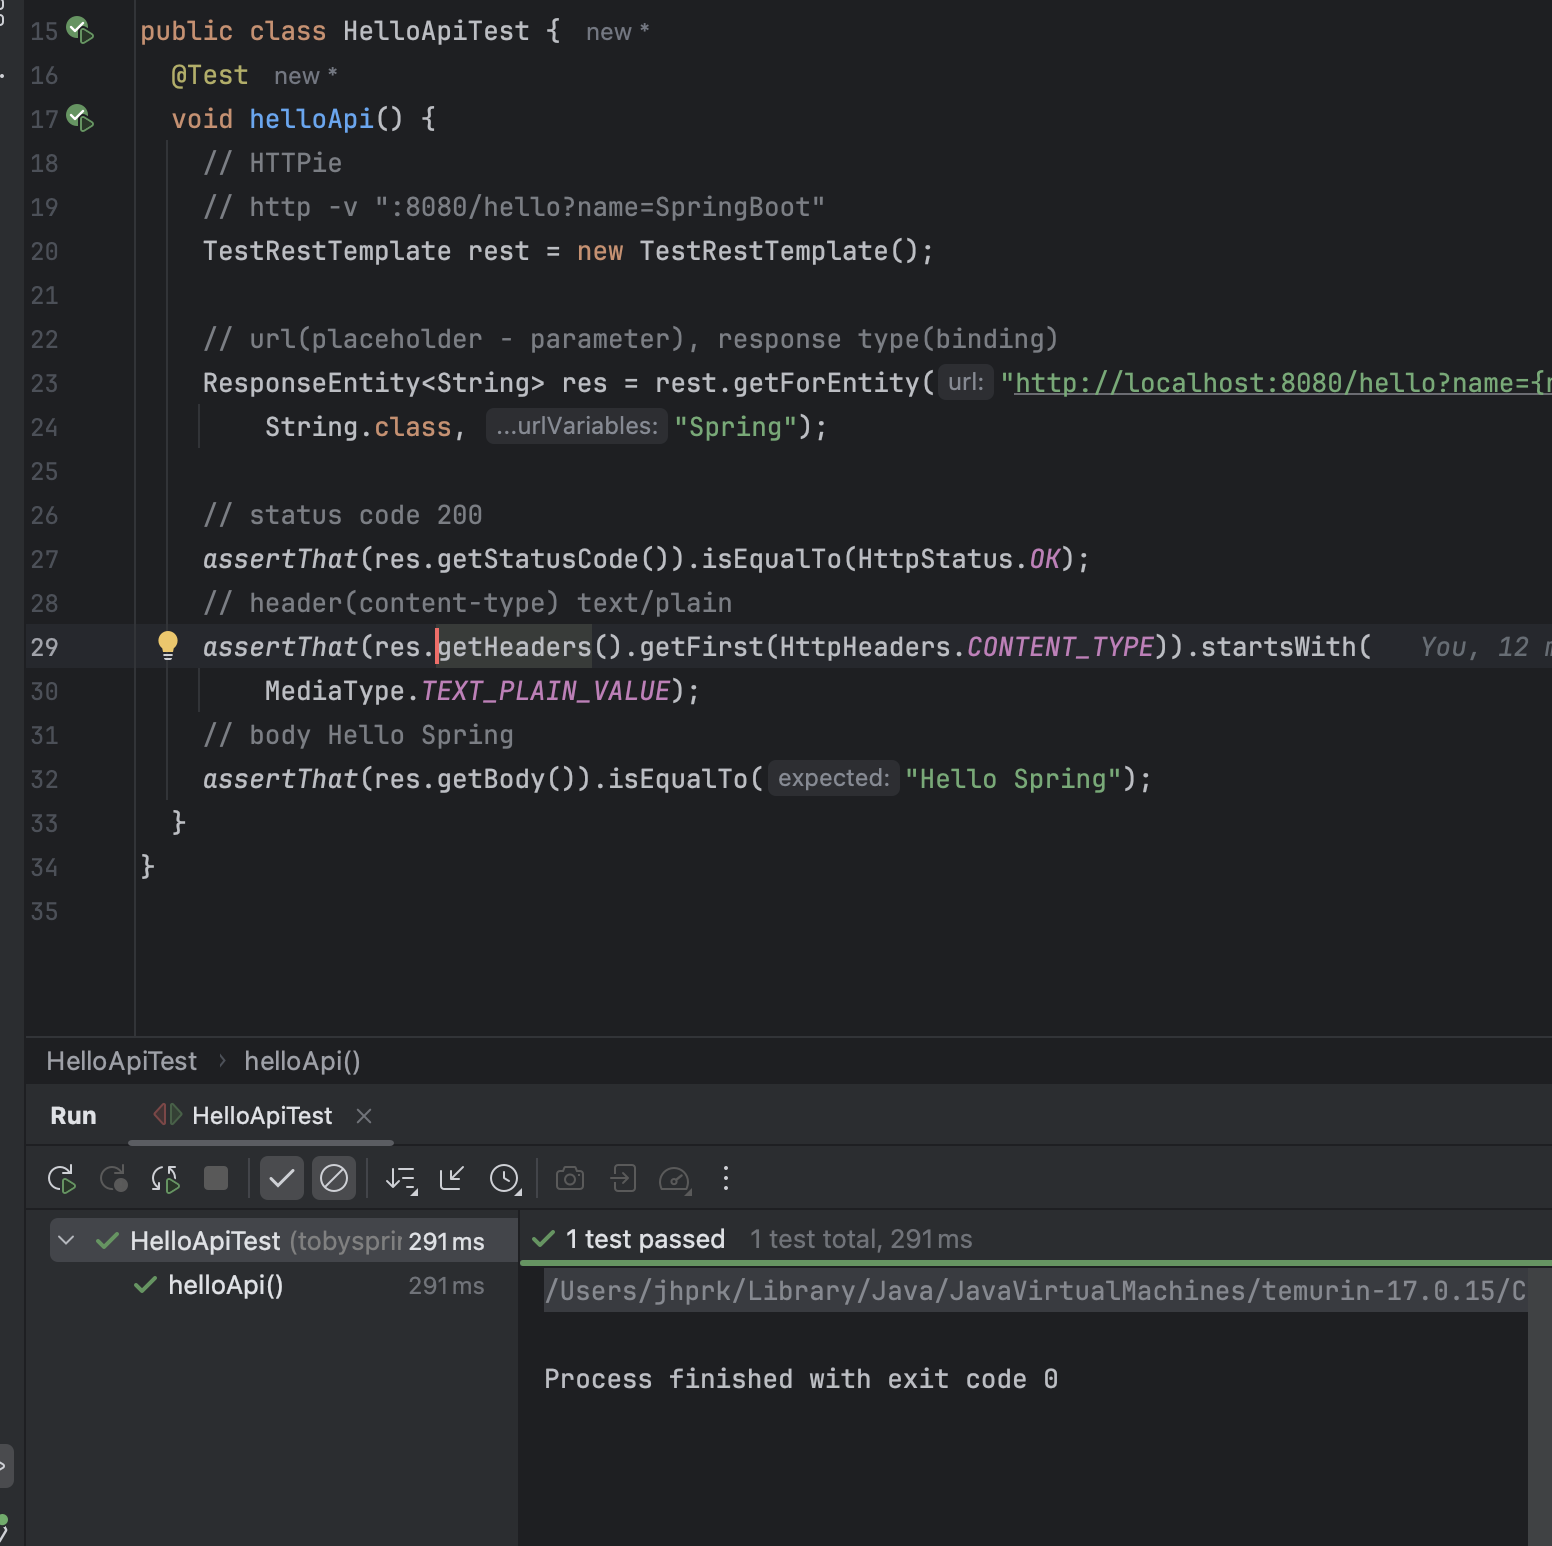Viewport: 1552px width, 1546px height.
Task: Click the helloApi method name declaration
Action: [x=311, y=119]
